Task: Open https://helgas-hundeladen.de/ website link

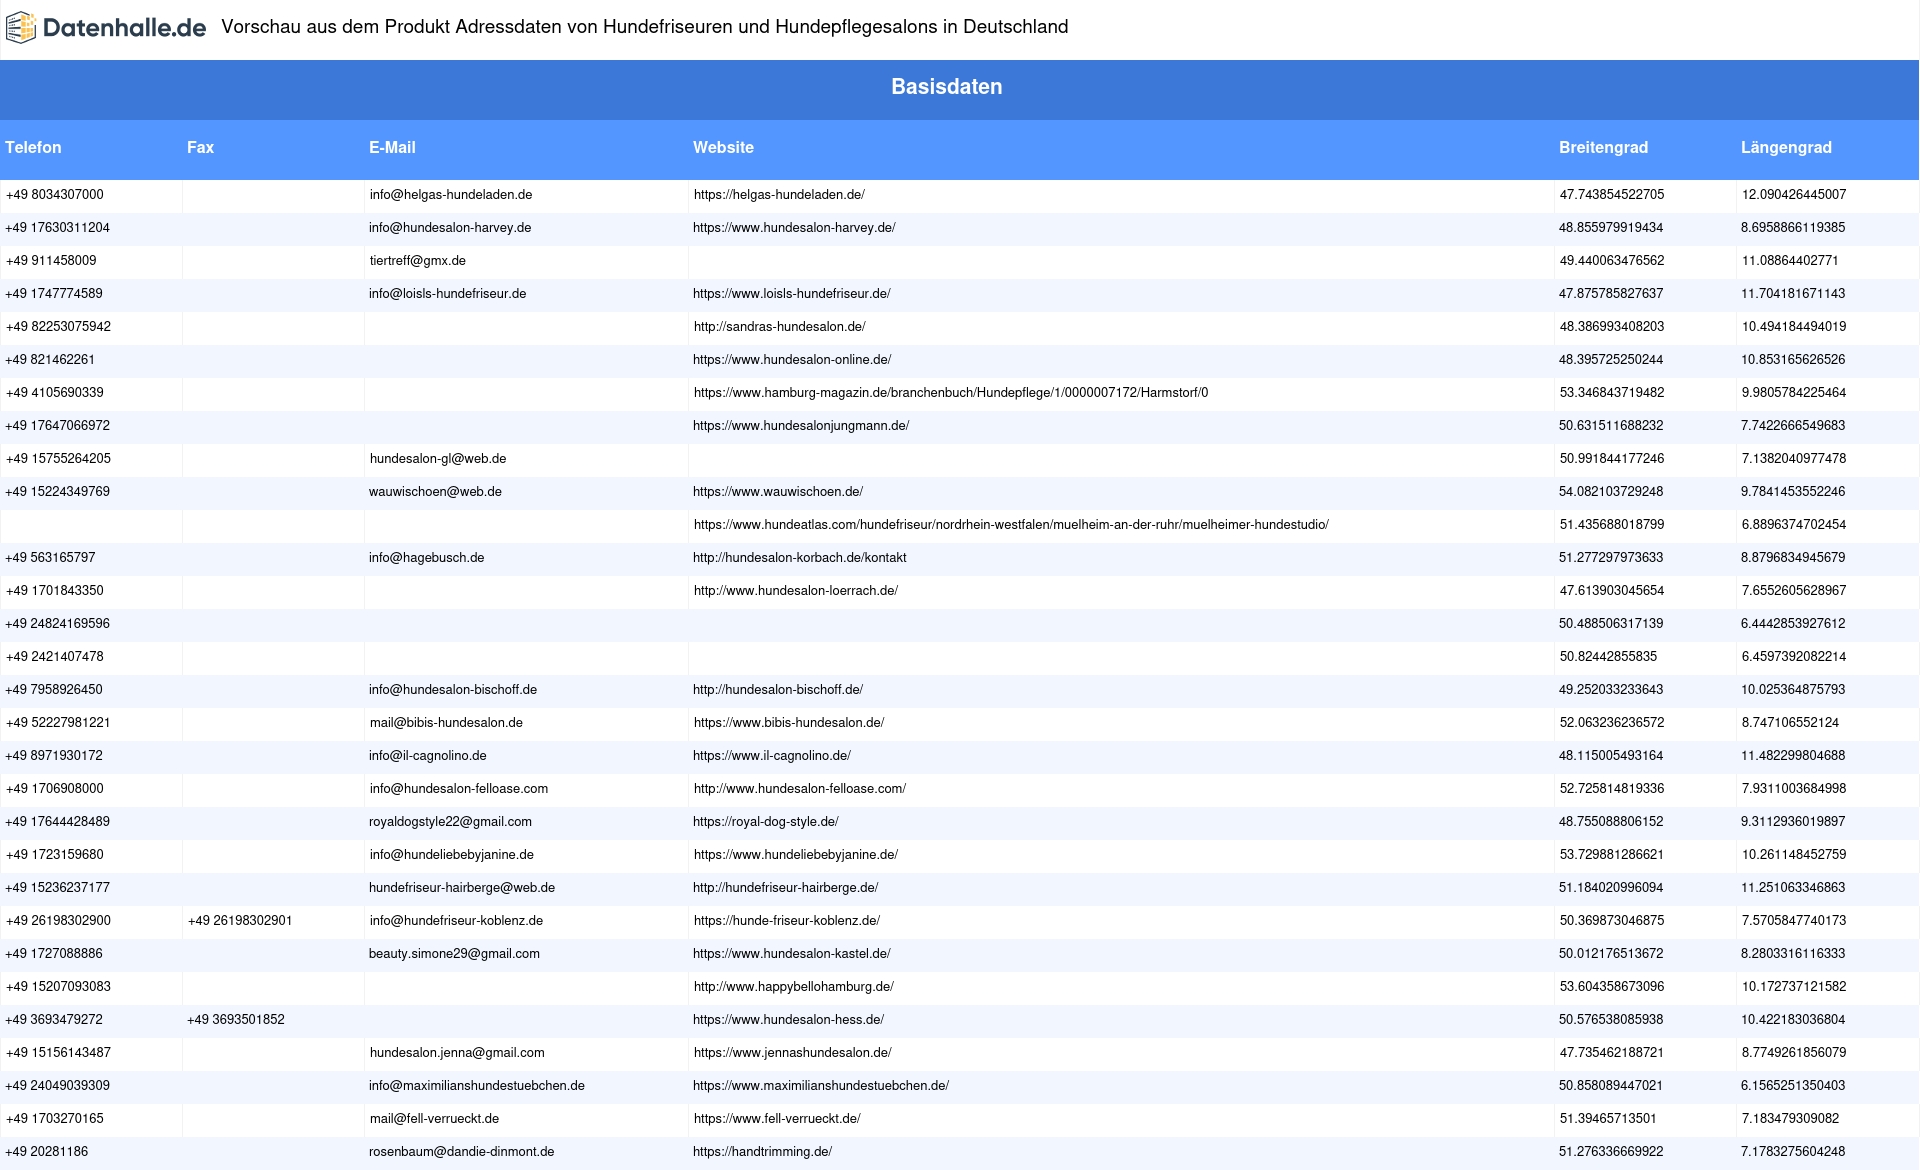Action: pyautogui.click(x=779, y=195)
